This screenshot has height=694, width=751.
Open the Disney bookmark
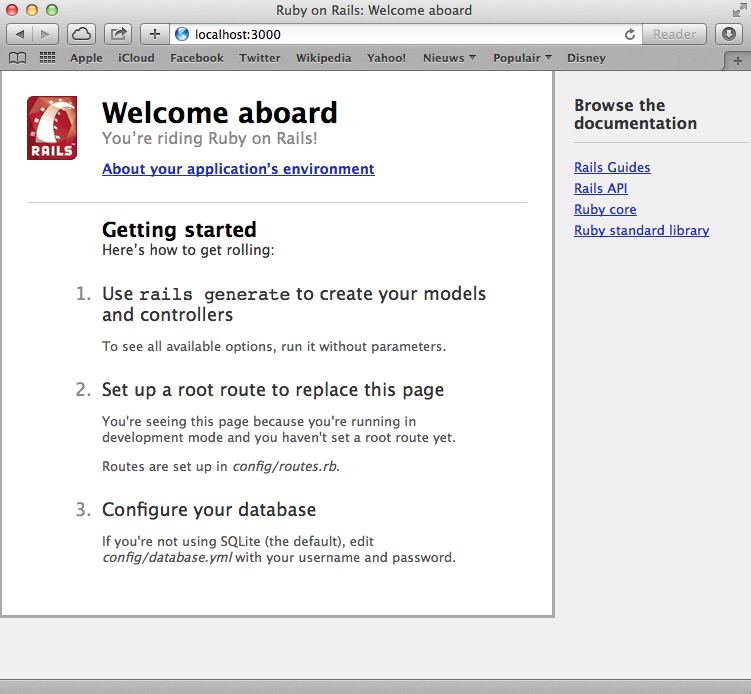coord(586,58)
